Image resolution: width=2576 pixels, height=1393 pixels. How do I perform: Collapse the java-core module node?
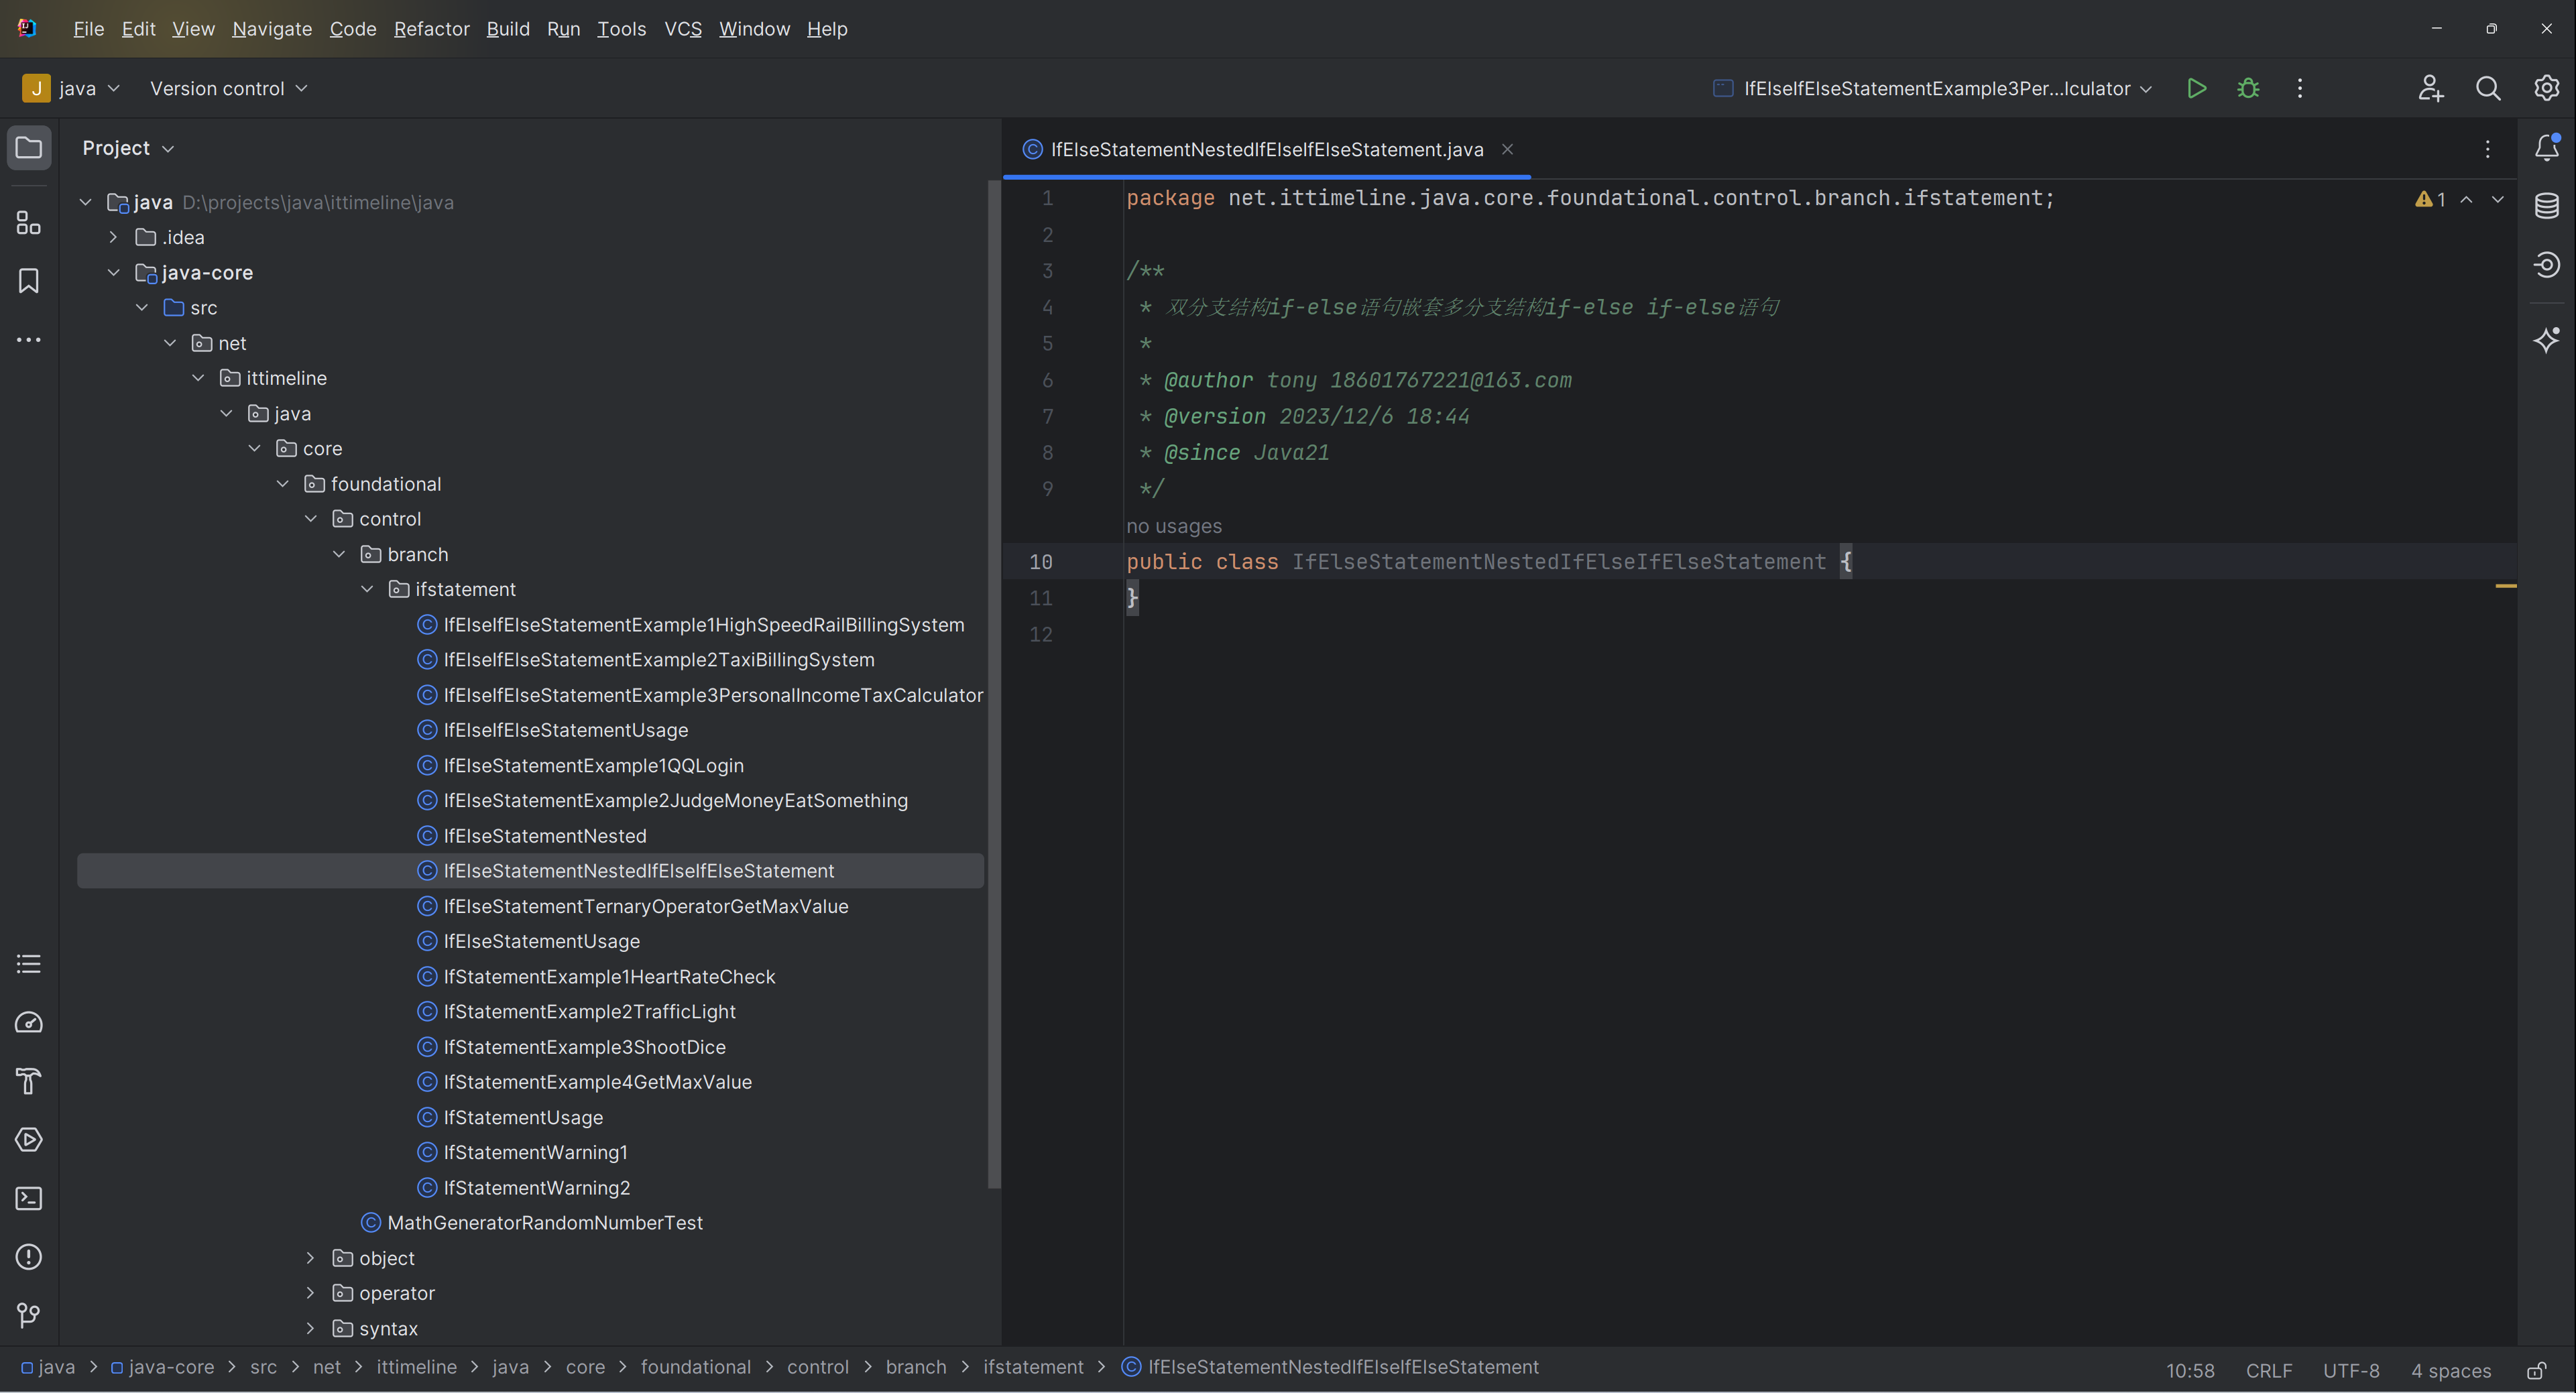[x=113, y=272]
